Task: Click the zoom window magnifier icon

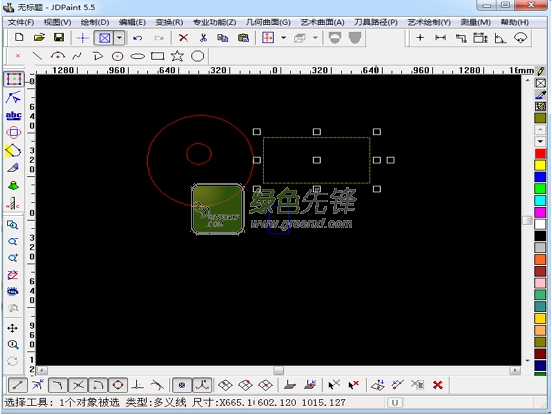Action: 13,225
